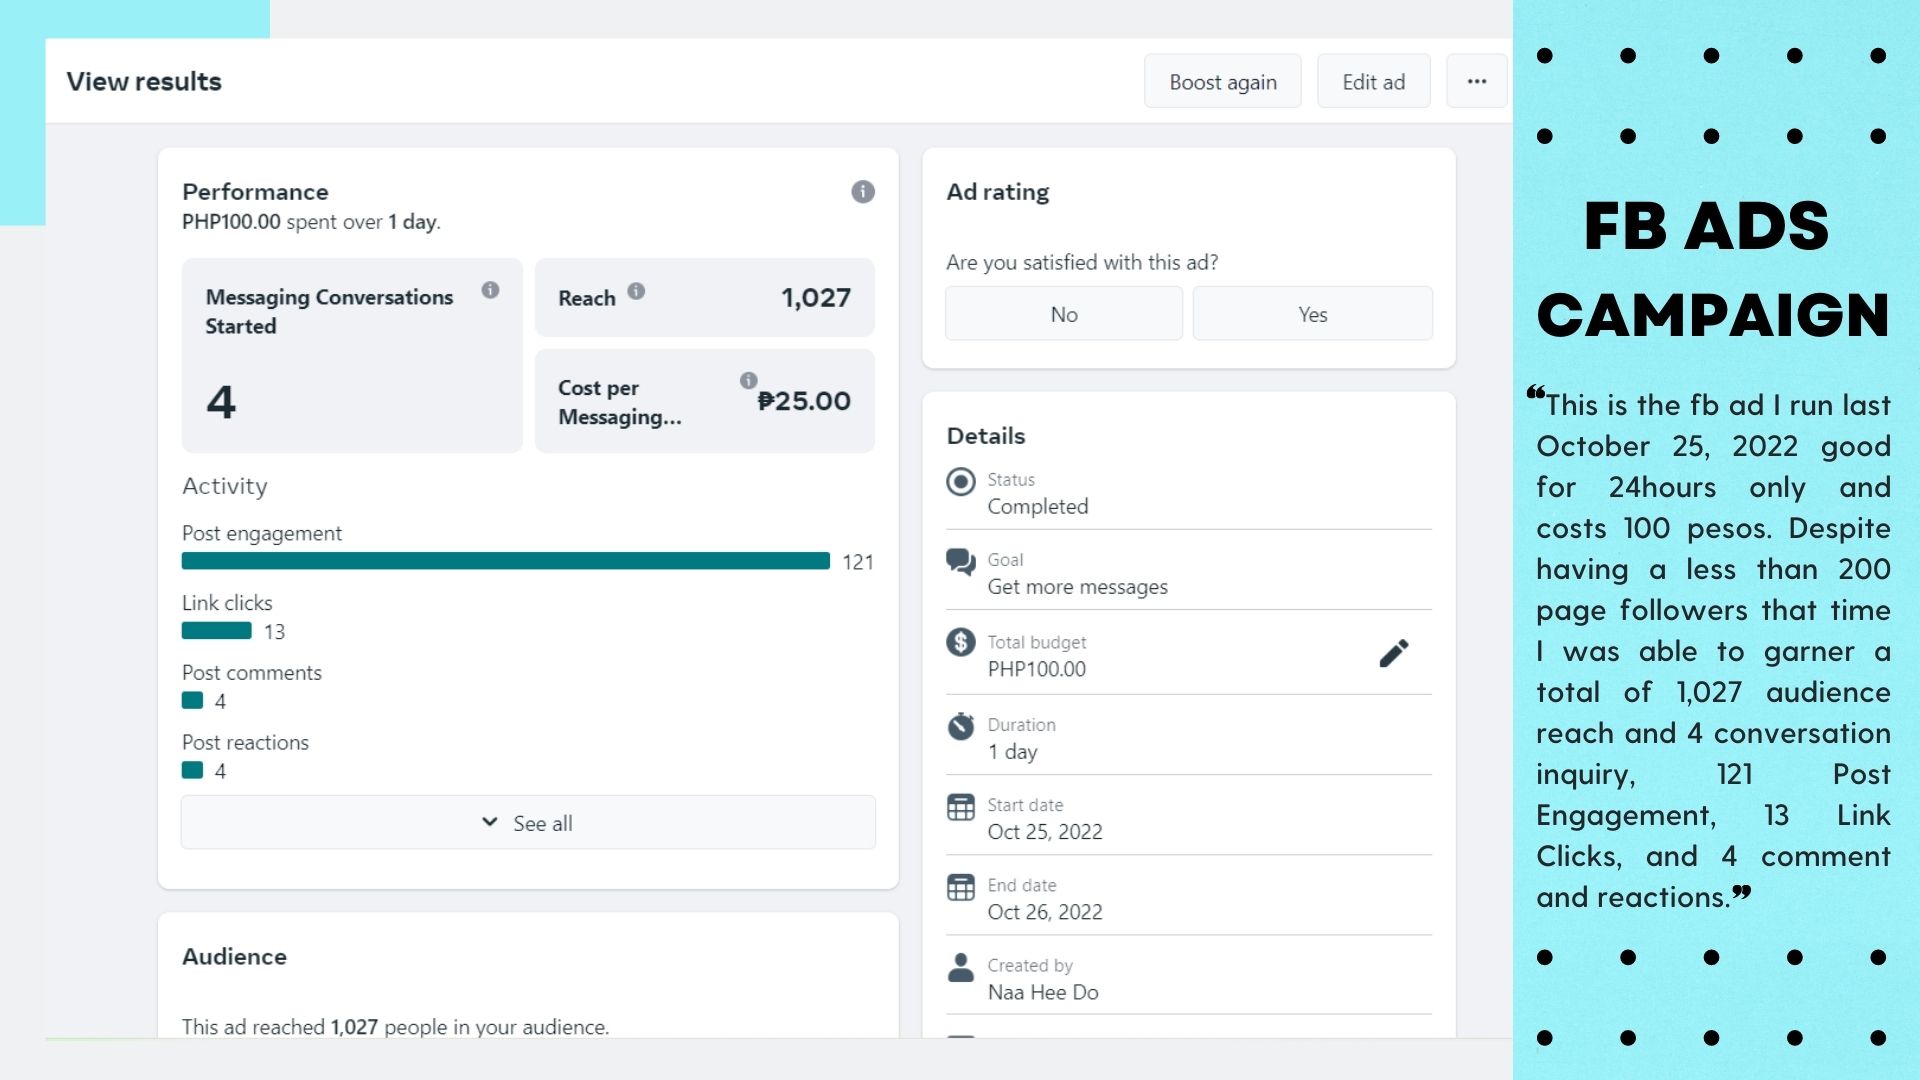Screen dimensions: 1920x1080
Task: Click the Duration stopwatch icon
Action: (960, 726)
